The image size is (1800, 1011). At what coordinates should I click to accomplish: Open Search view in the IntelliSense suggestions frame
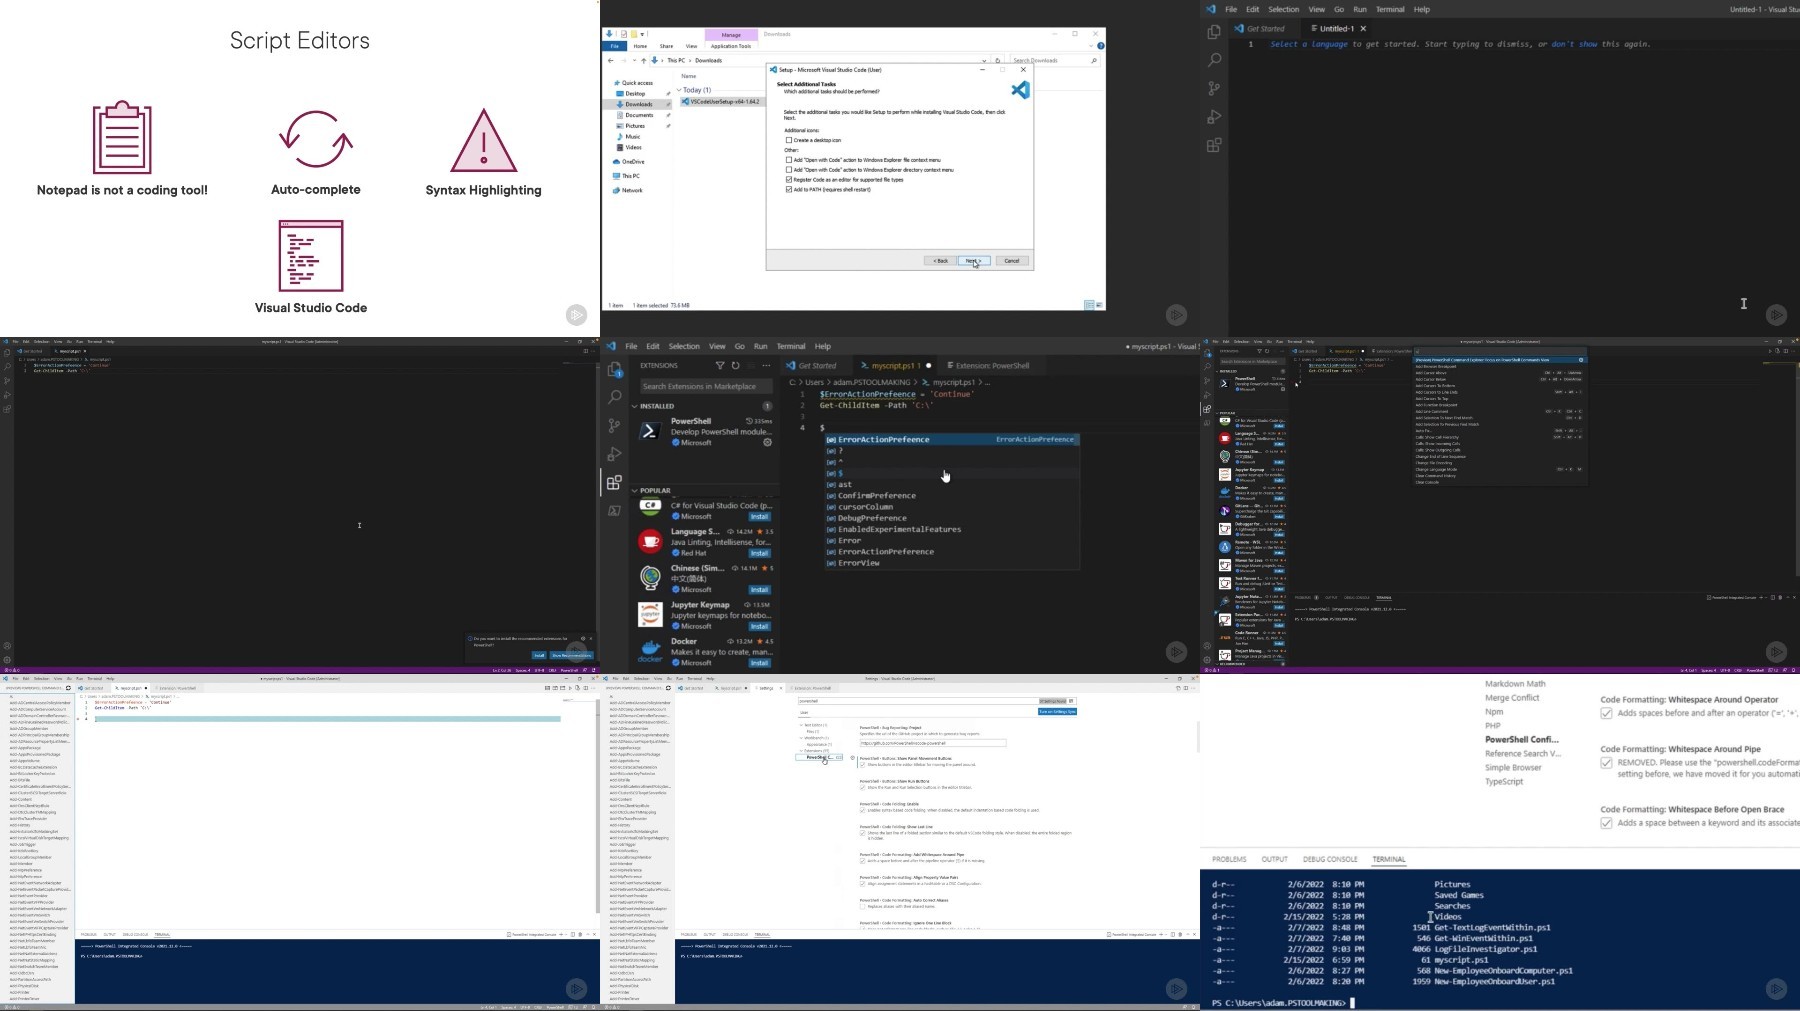pyautogui.click(x=615, y=397)
